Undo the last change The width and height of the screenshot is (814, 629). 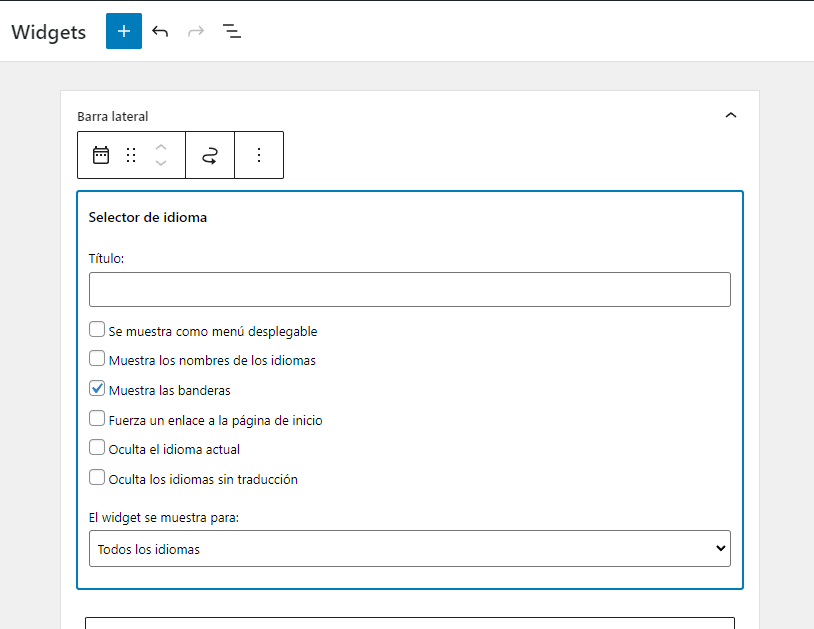(160, 31)
